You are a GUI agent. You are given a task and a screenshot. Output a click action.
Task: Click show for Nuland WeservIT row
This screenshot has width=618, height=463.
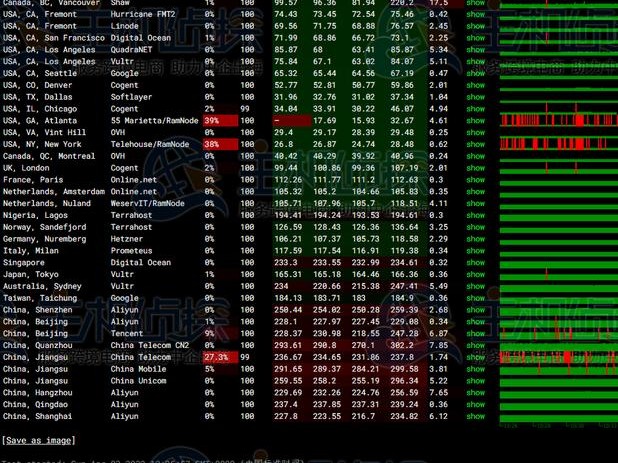tap(476, 203)
